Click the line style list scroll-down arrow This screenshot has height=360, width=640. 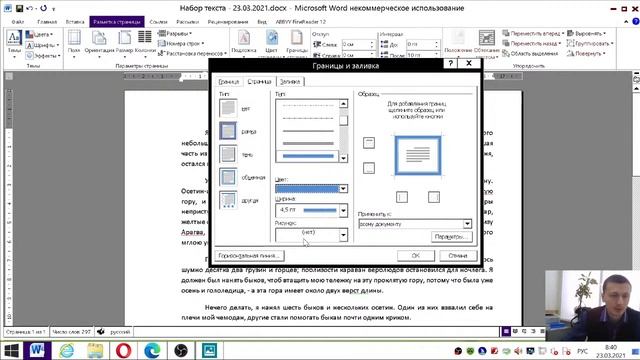[x=343, y=158]
